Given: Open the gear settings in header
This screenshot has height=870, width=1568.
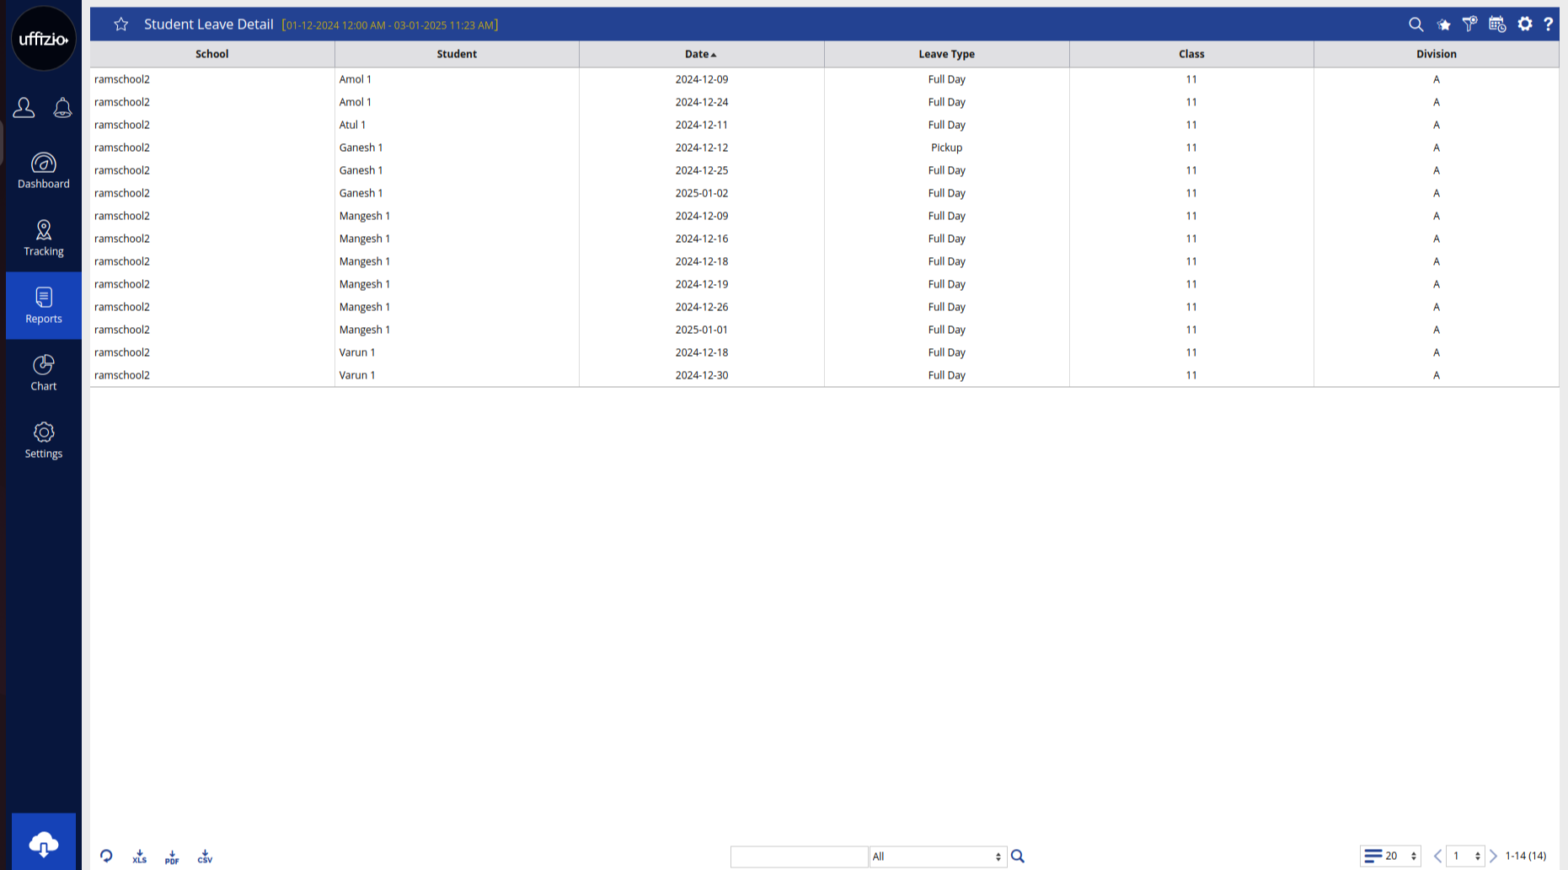Looking at the screenshot, I should (1525, 24).
